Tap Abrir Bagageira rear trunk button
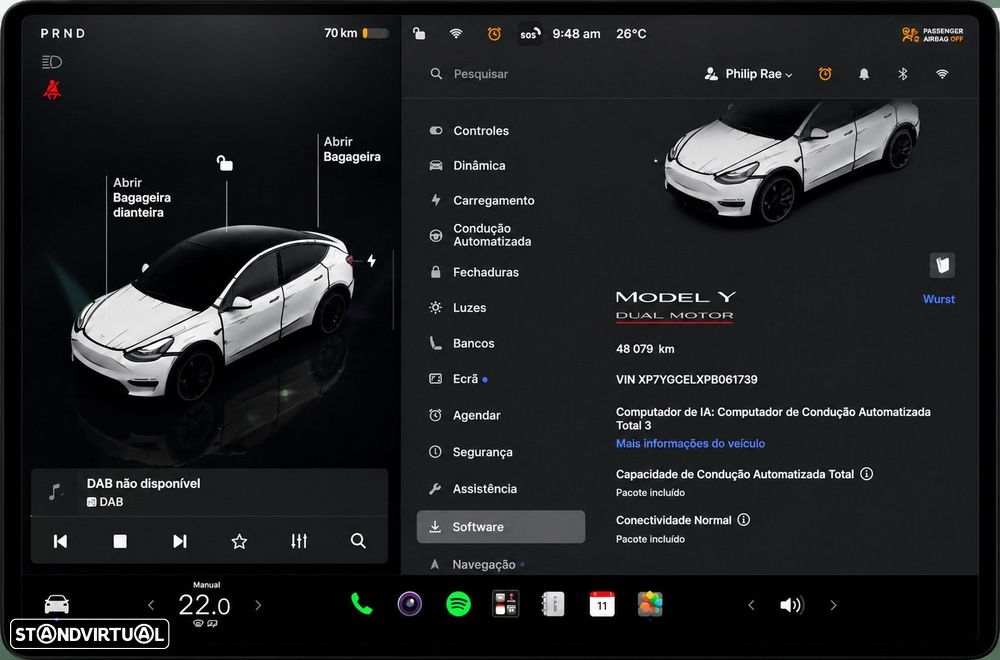The height and width of the screenshot is (660, 1000). pos(351,149)
